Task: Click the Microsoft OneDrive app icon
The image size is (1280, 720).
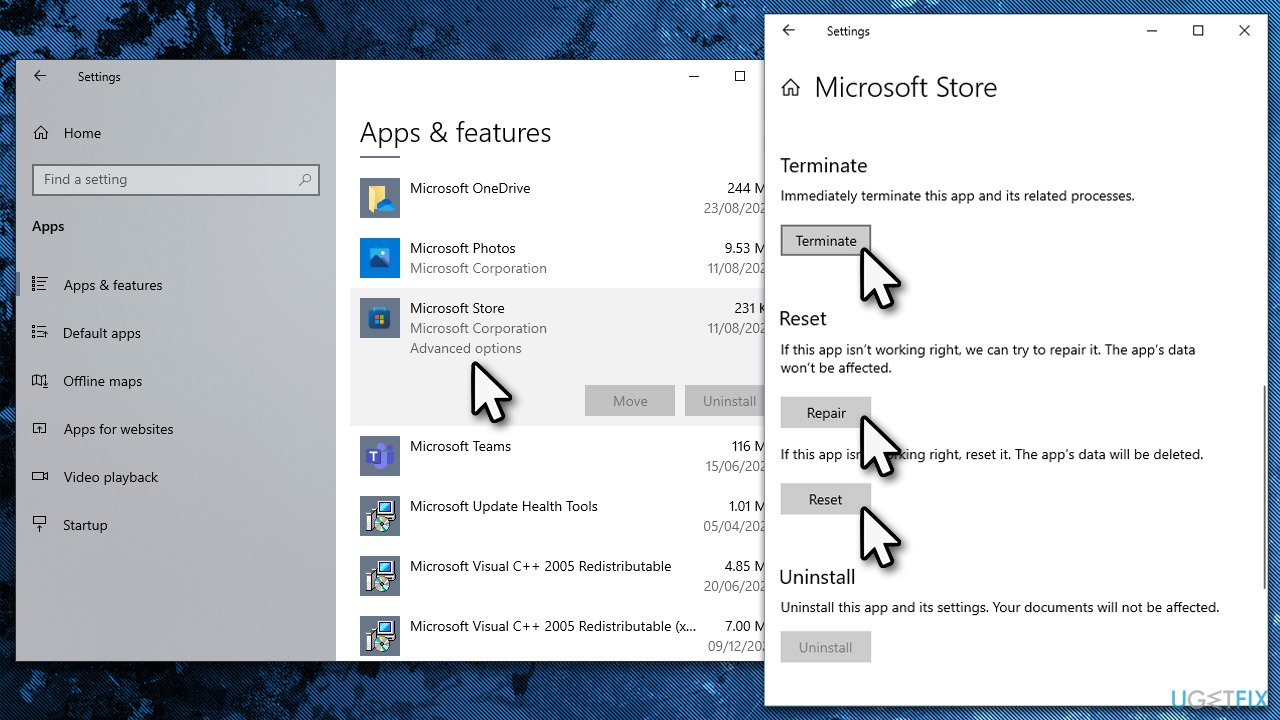Action: 380,198
